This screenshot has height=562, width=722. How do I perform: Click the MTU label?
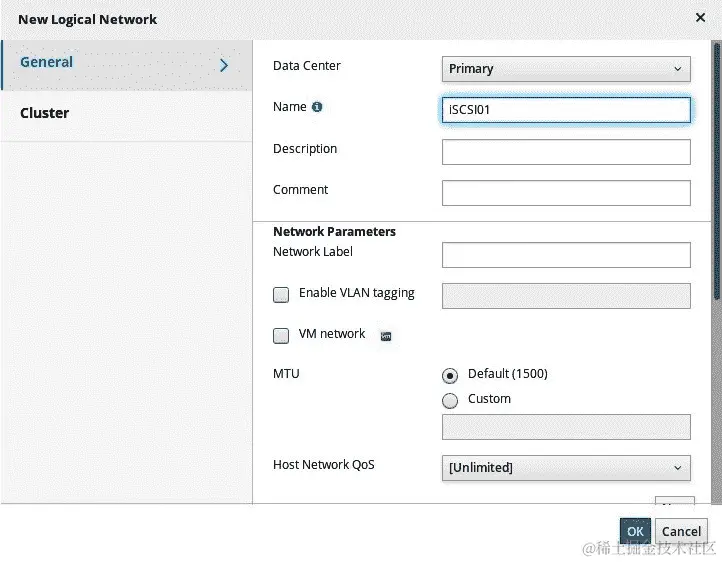286,373
